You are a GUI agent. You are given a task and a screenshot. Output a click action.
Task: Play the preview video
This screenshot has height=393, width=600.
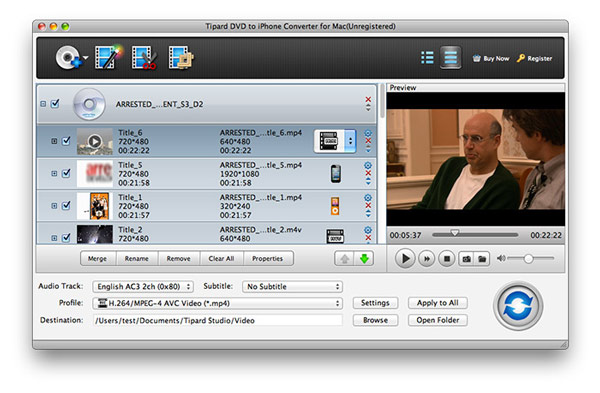[x=405, y=259]
